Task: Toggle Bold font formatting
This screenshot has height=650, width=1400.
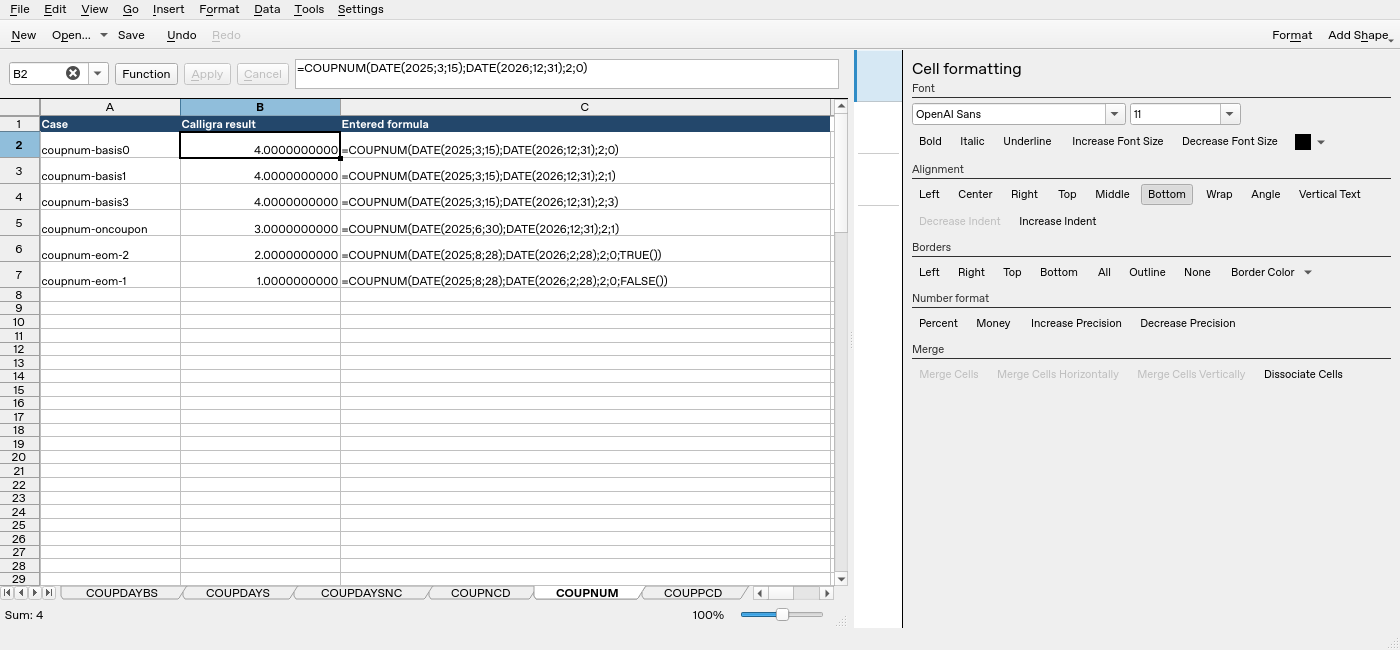Action: (930, 141)
